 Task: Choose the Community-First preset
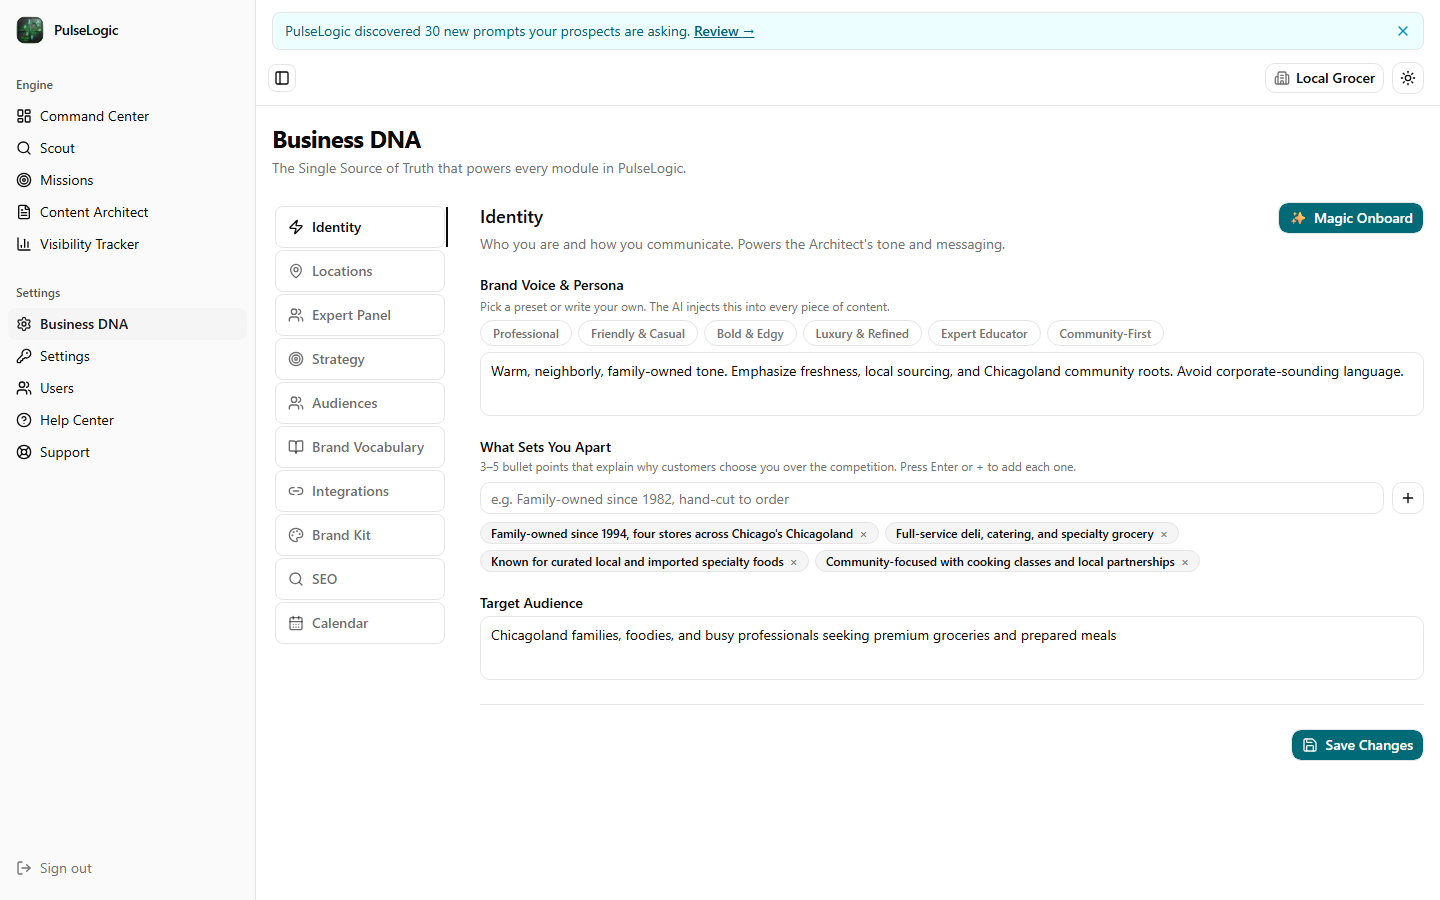pos(1105,334)
